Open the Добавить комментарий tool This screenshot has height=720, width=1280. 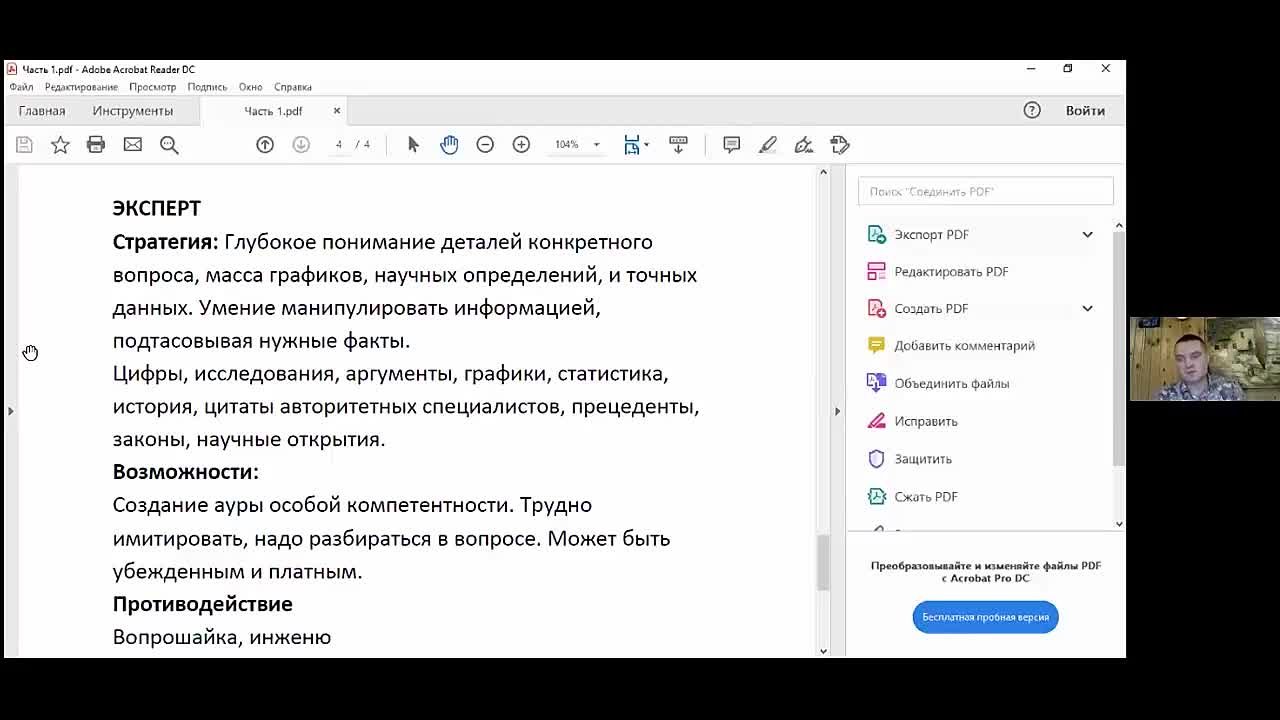tap(964, 346)
